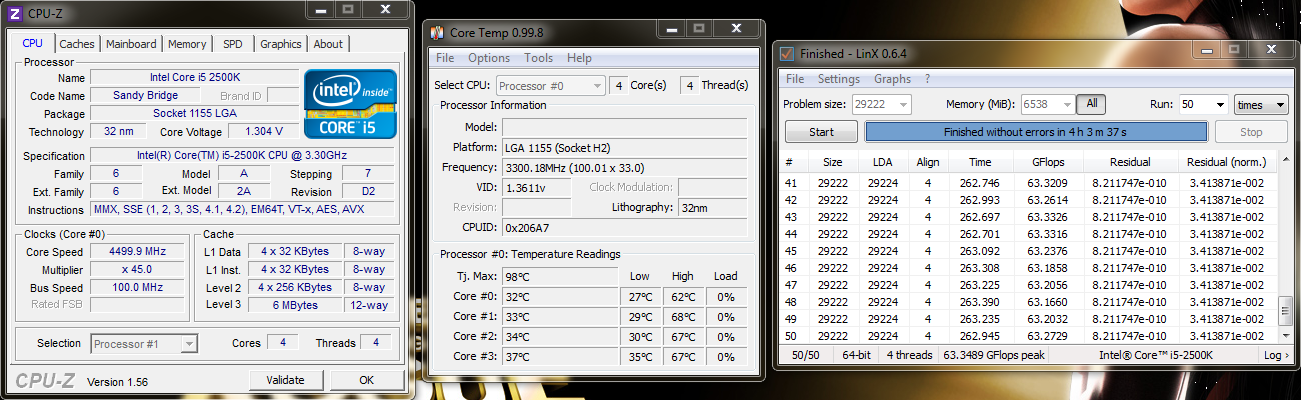The width and height of the screenshot is (1301, 400).
Task: Click the 4499.9 MHz Core Speed value
Action: [135, 252]
